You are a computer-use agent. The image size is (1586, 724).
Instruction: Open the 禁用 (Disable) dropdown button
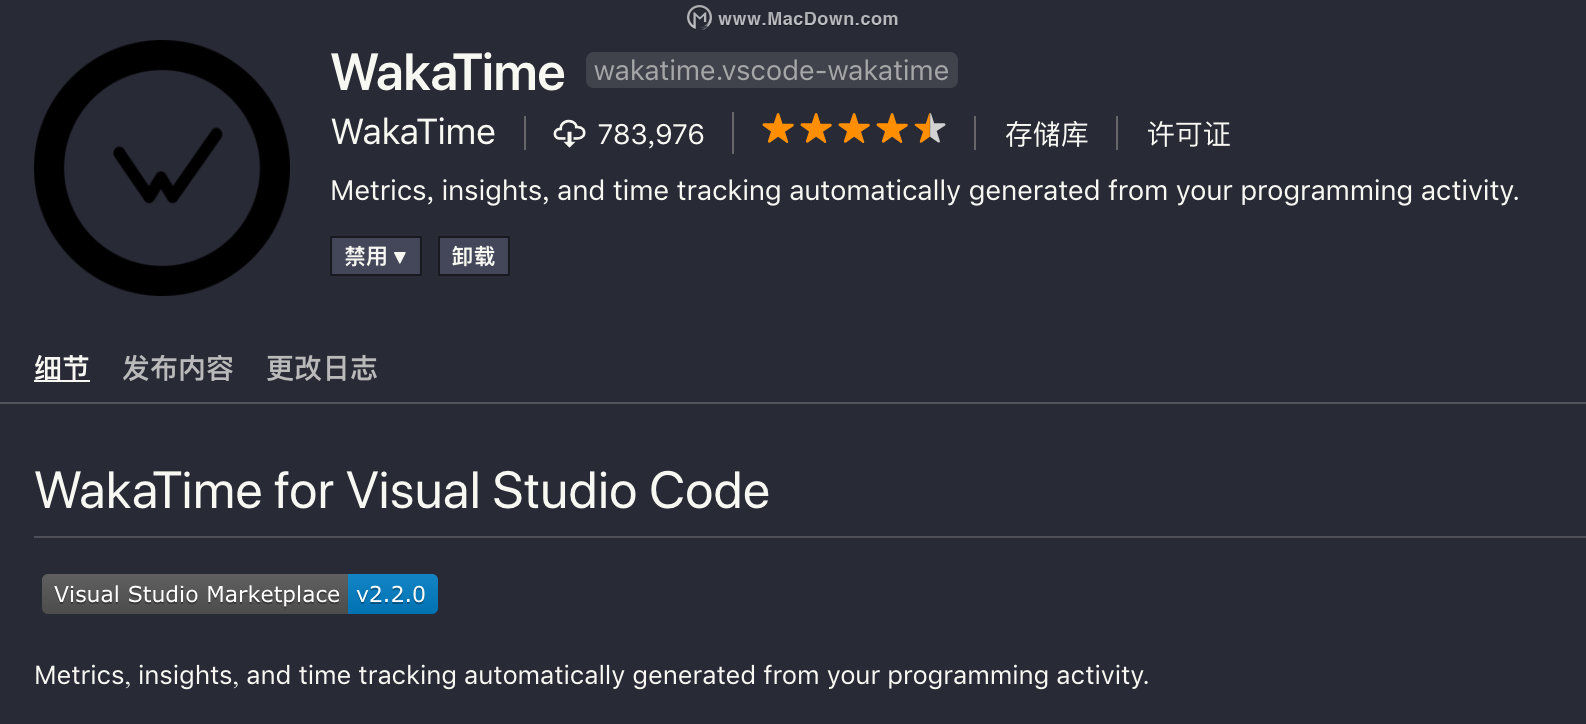(x=376, y=256)
